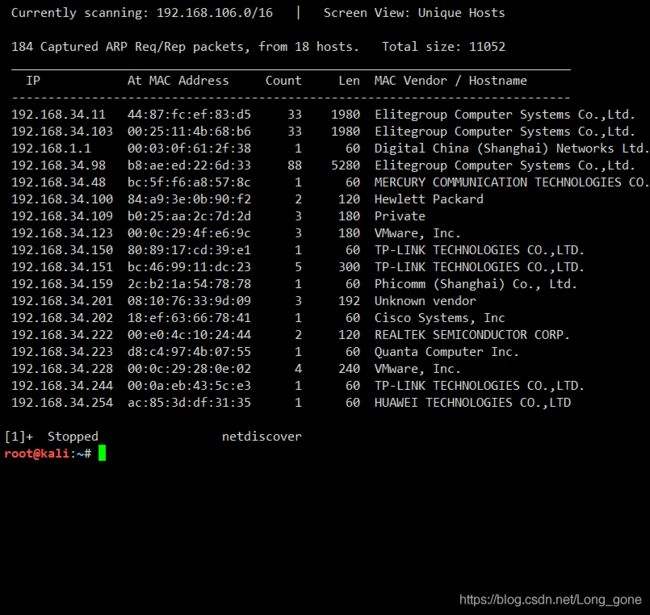Click MAC address 00:e0:4c:10:24:44

(x=189, y=335)
